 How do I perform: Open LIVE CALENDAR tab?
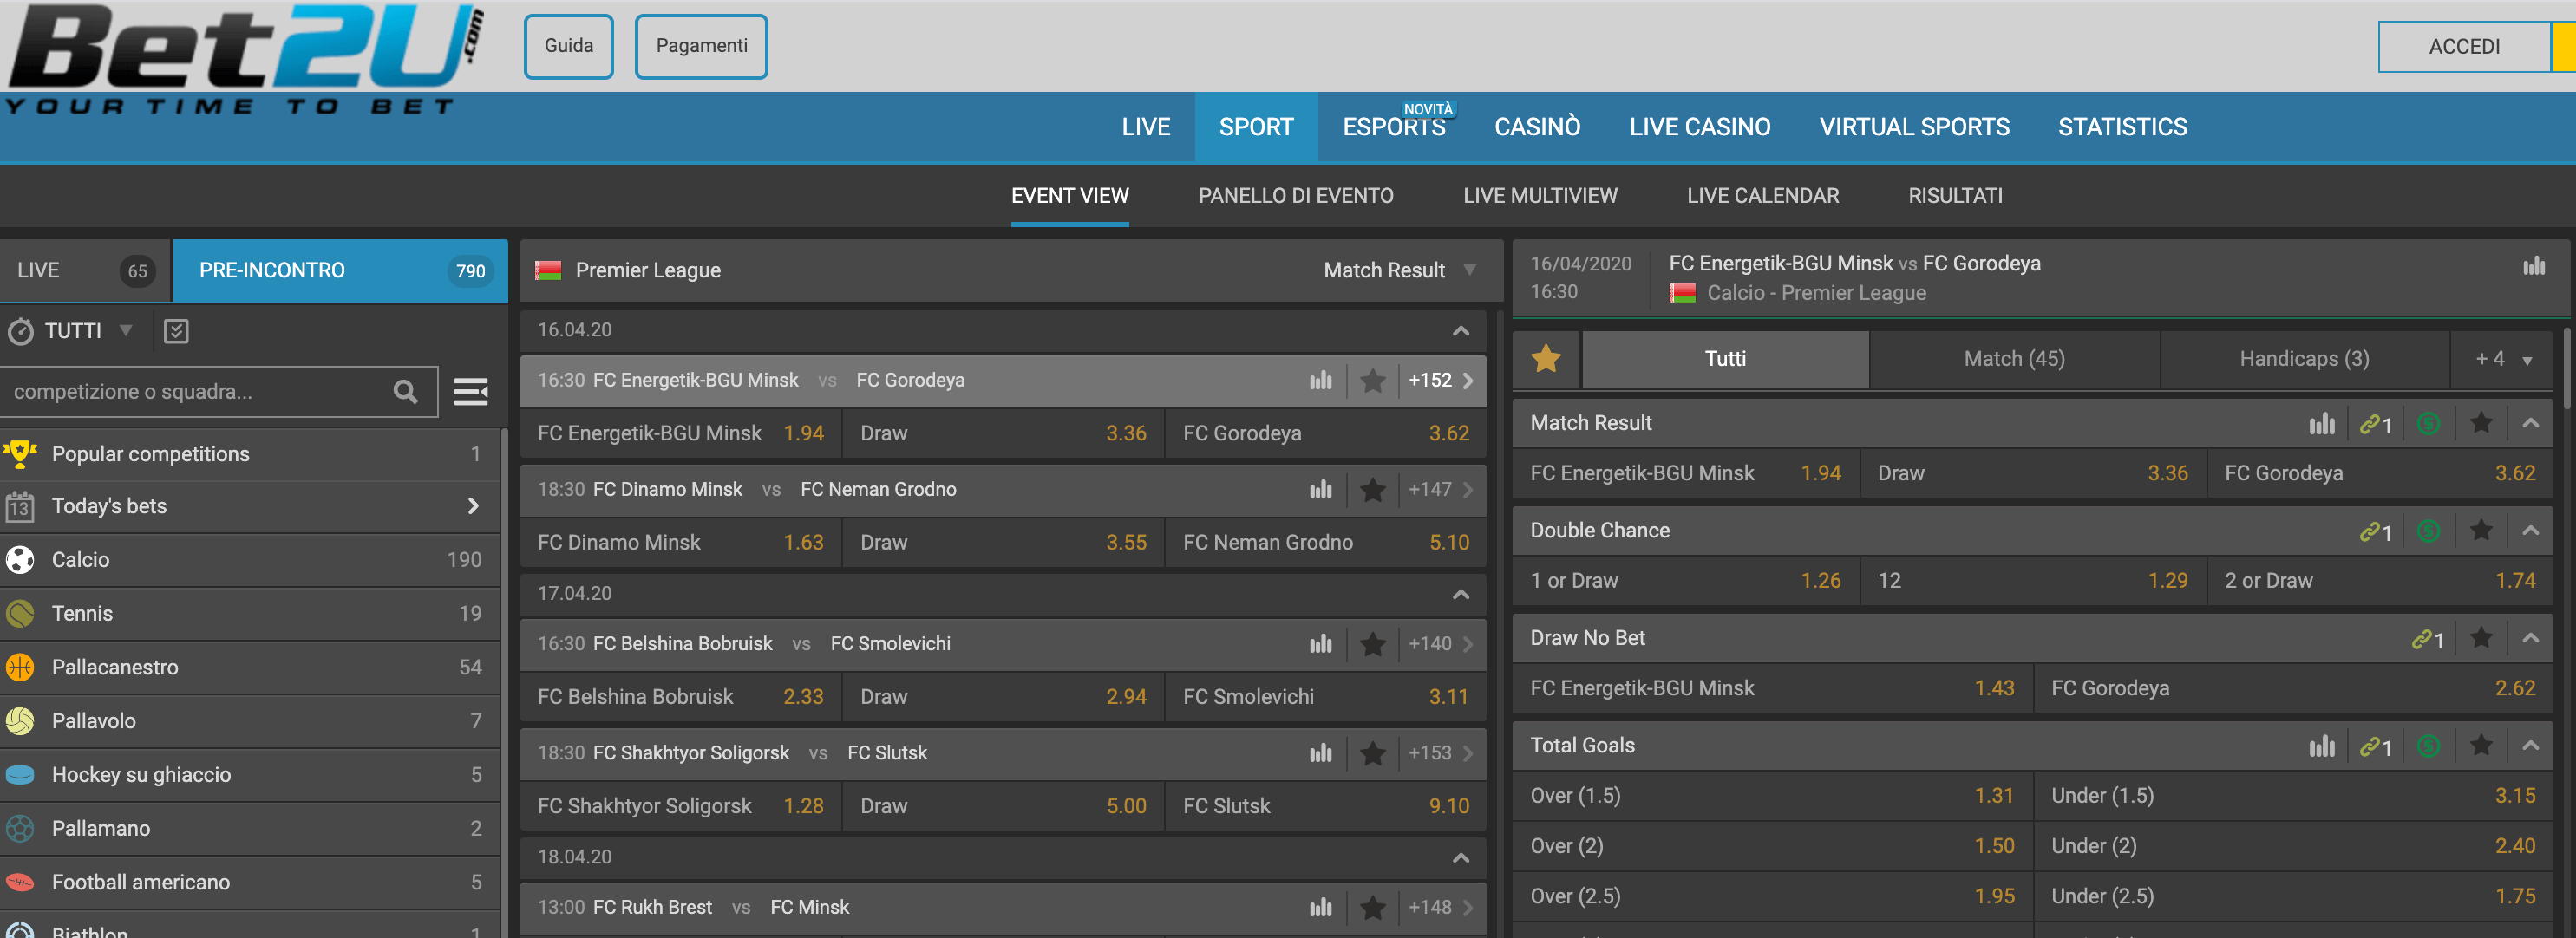1762,196
